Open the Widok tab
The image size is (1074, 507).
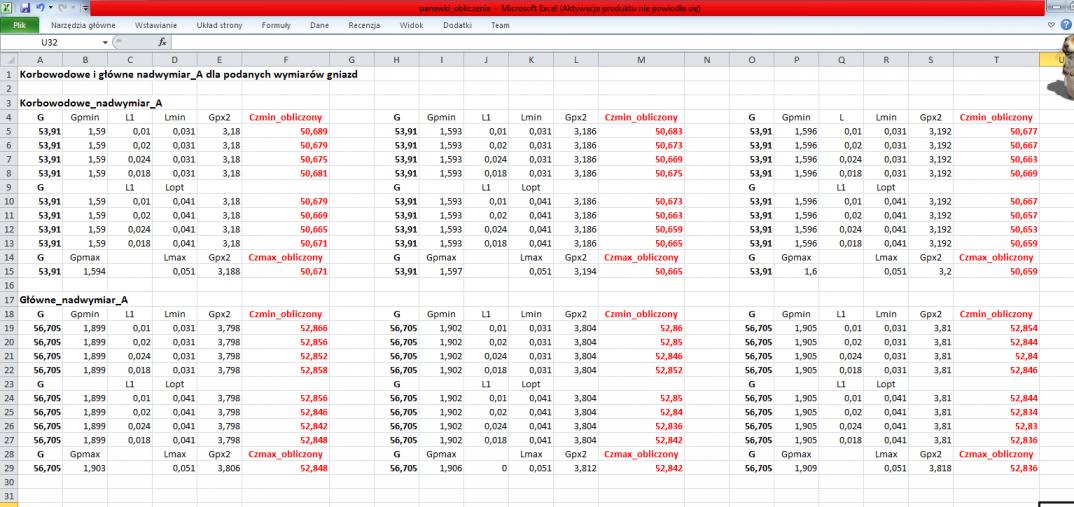[x=411, y=25]
